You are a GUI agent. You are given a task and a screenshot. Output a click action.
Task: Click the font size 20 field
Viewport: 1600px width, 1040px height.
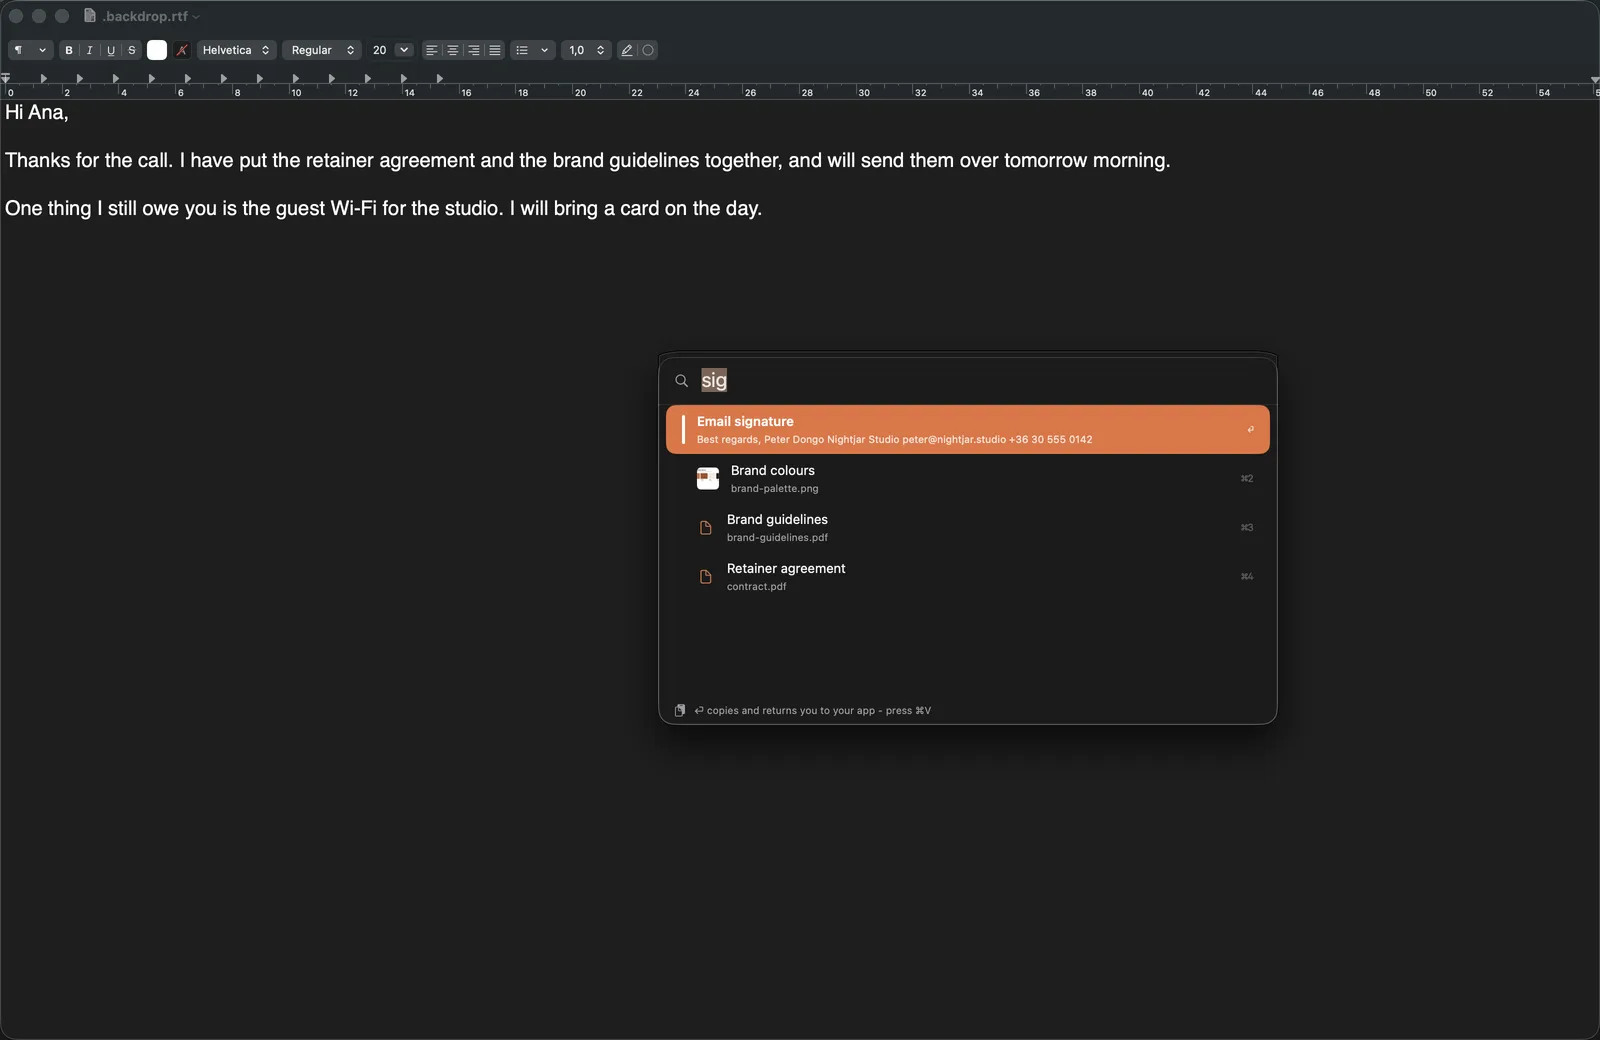[380, 50]
